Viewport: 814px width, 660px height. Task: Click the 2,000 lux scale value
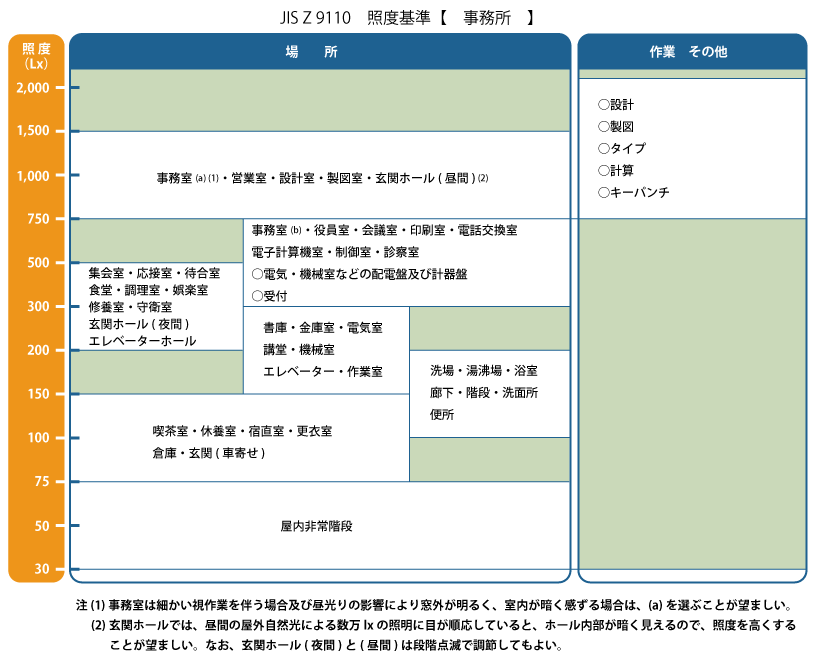[33, 87]
